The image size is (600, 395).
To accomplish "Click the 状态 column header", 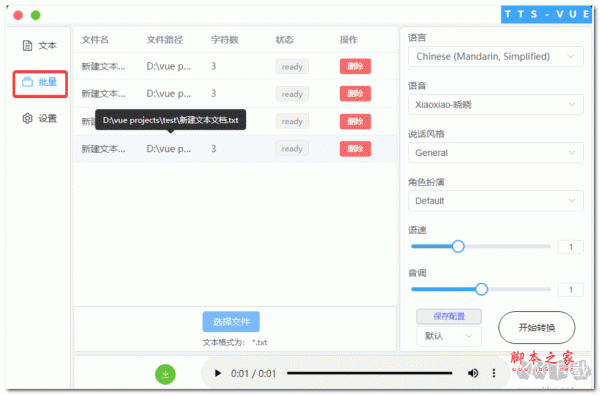I will pyautogui.click(x=284, y=40).
